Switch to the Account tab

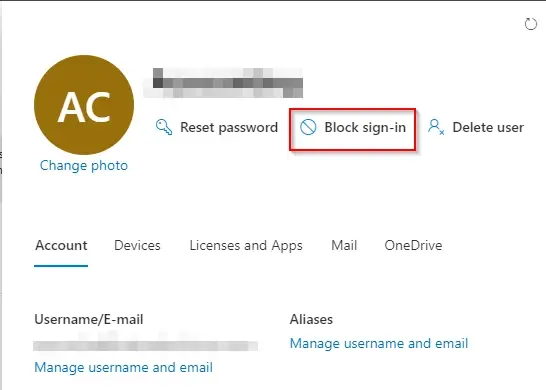(x=61, y=245)
